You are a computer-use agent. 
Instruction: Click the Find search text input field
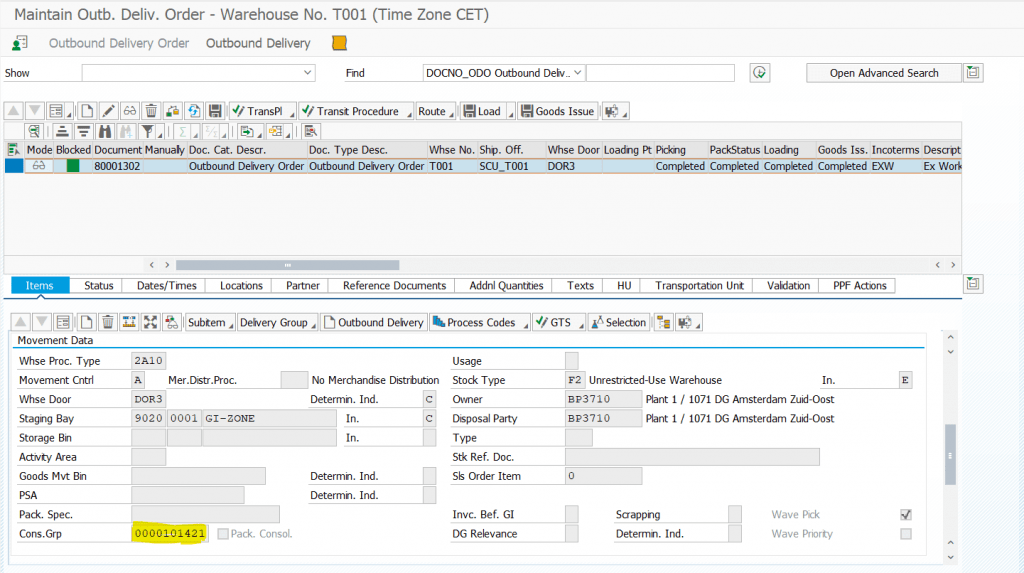tap(660, 73)
